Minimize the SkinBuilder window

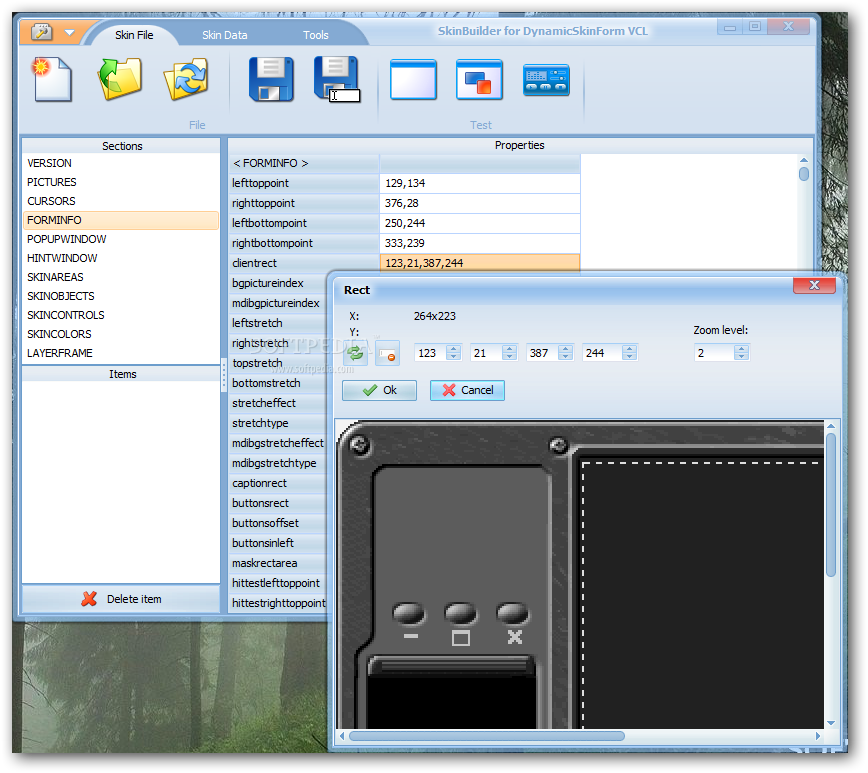(x=730, y=27)
